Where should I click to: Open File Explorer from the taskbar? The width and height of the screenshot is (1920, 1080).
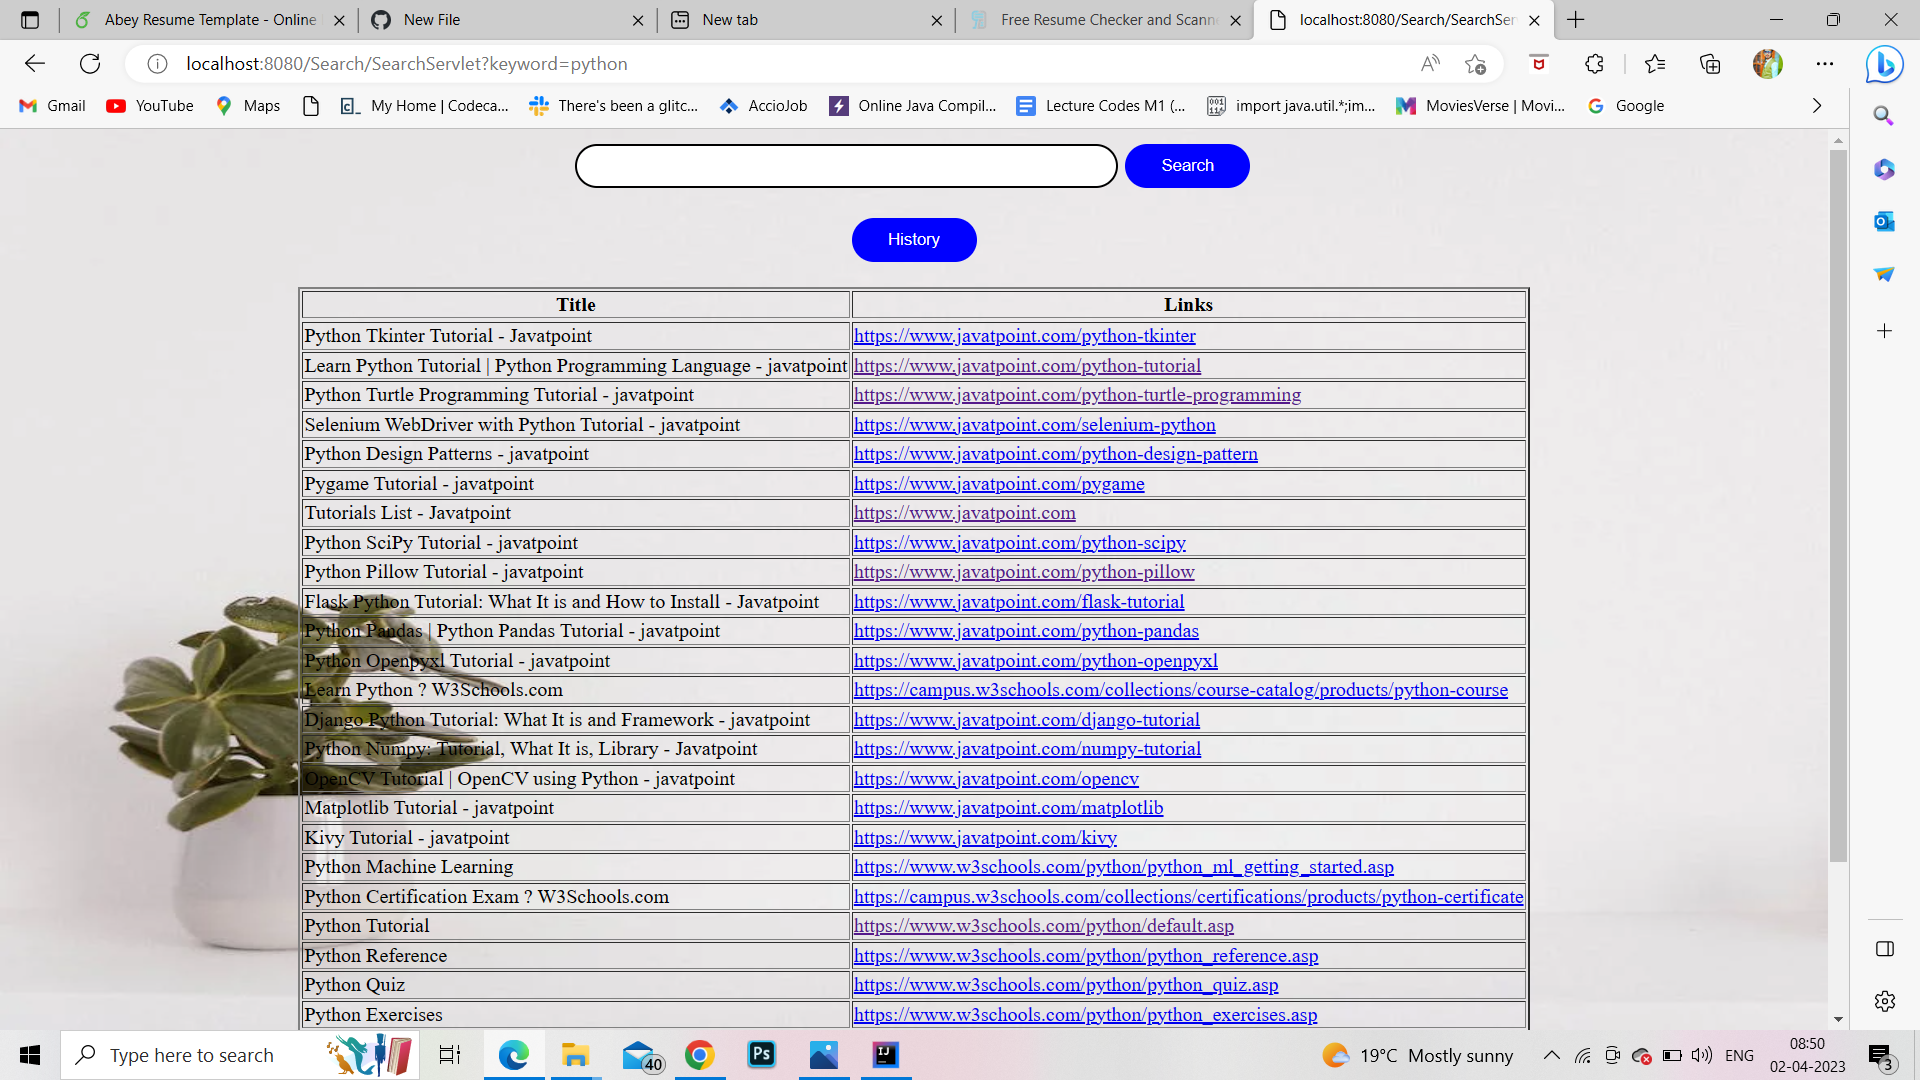point(575,1055)
